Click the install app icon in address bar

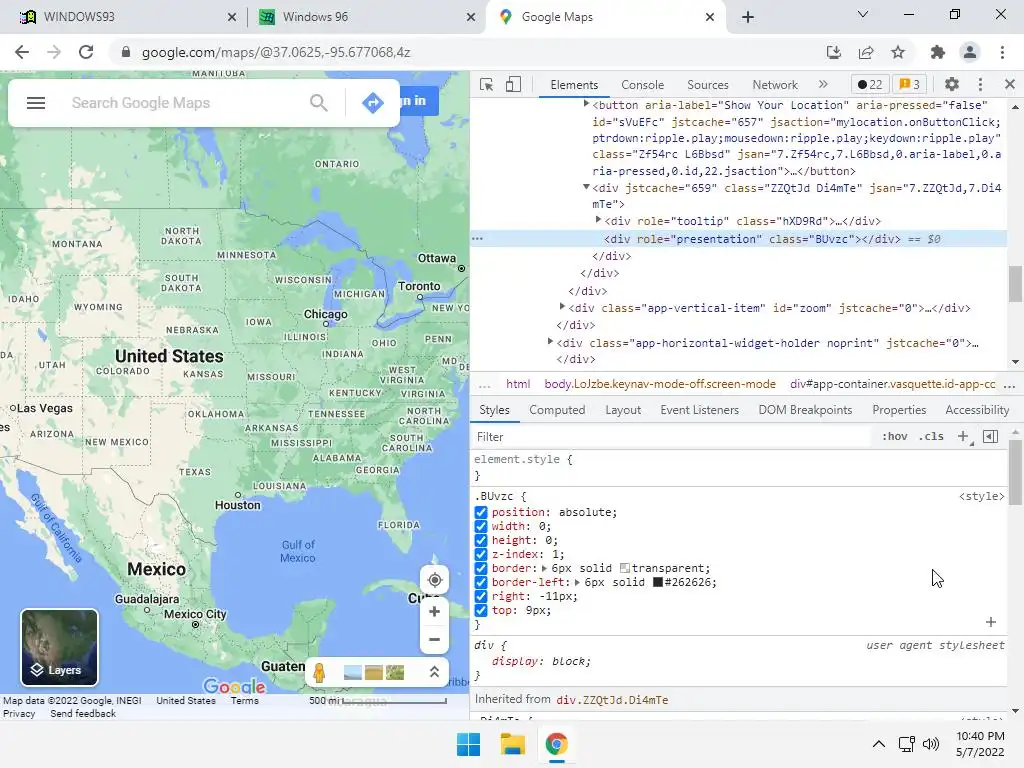click(x=833, y=52)
